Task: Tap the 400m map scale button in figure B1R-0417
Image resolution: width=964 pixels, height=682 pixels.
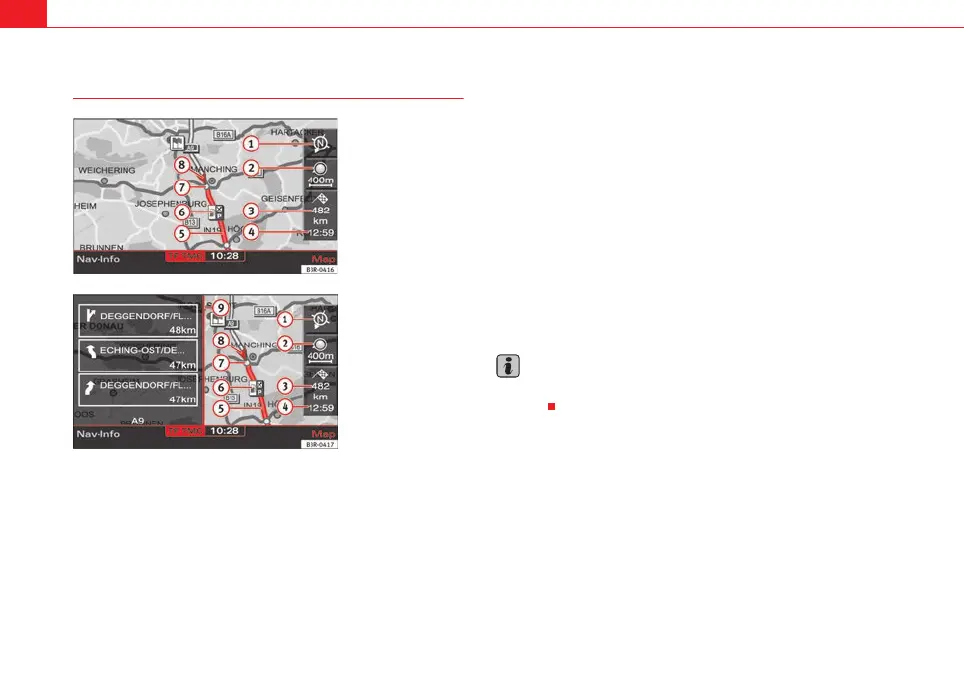Action: (x=320, y=349)
